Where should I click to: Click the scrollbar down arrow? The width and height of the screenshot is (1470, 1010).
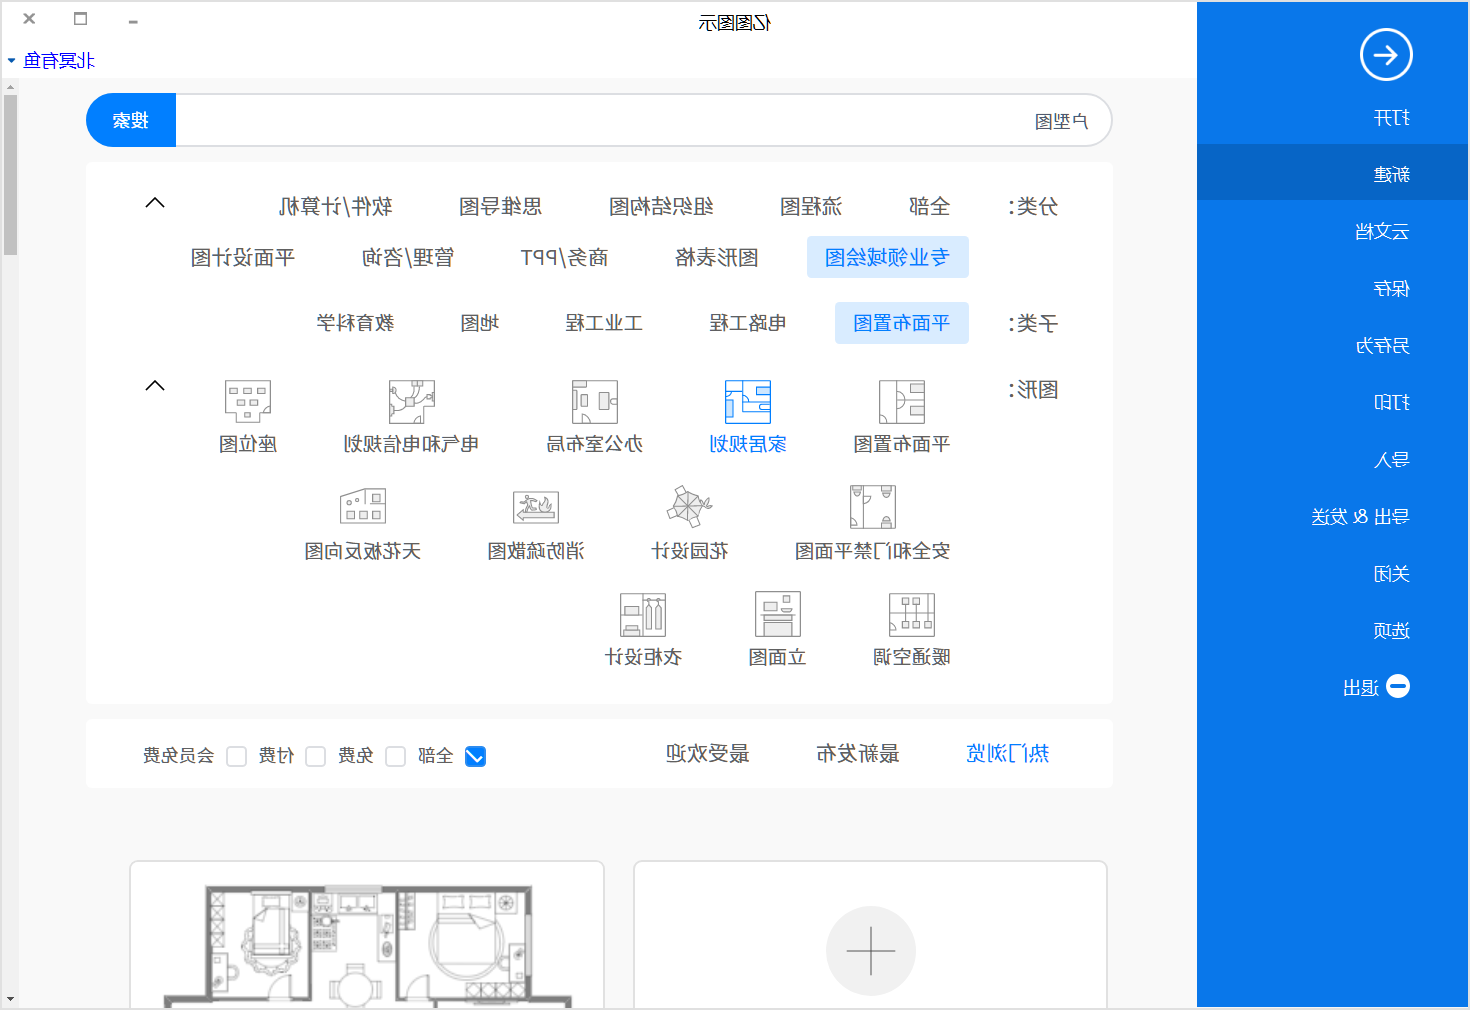coord(10,999)
